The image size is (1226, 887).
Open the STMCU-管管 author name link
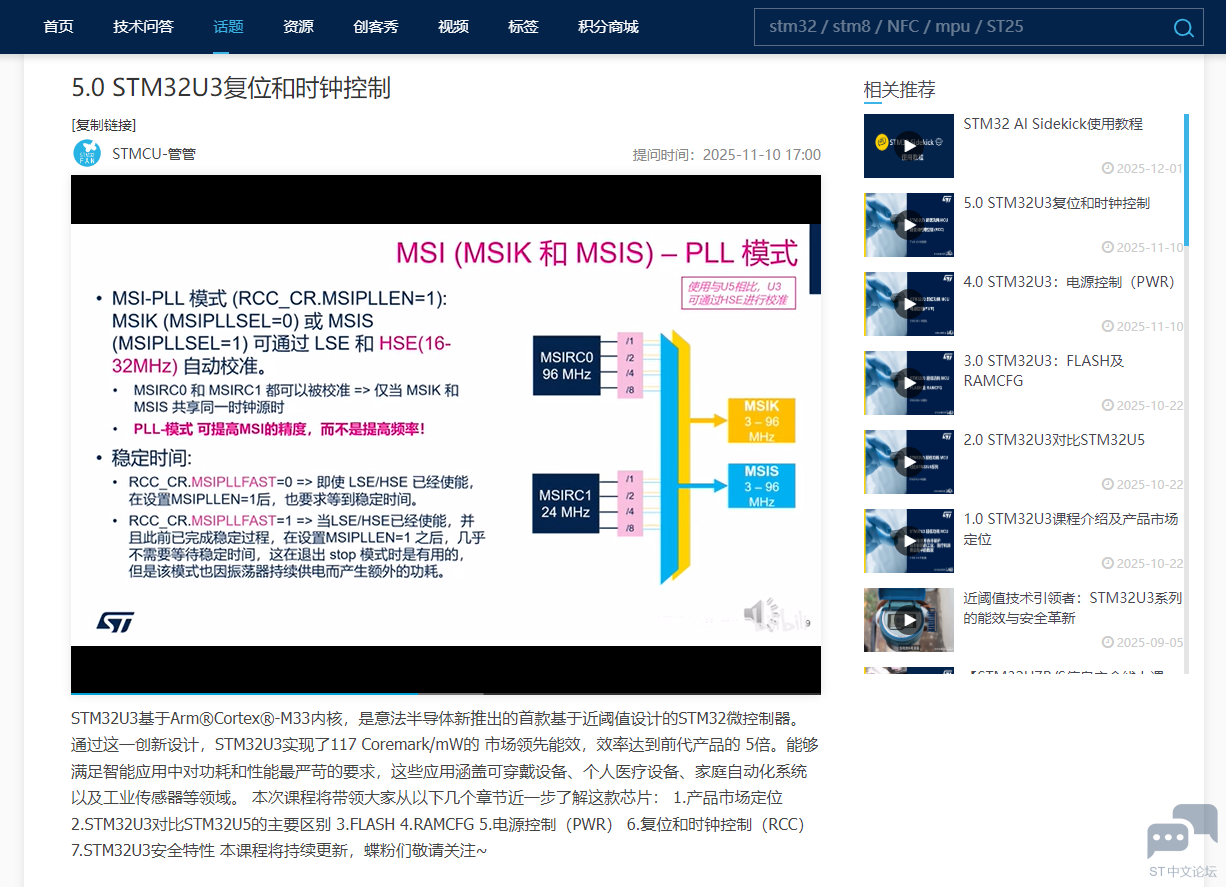(154, 154)
